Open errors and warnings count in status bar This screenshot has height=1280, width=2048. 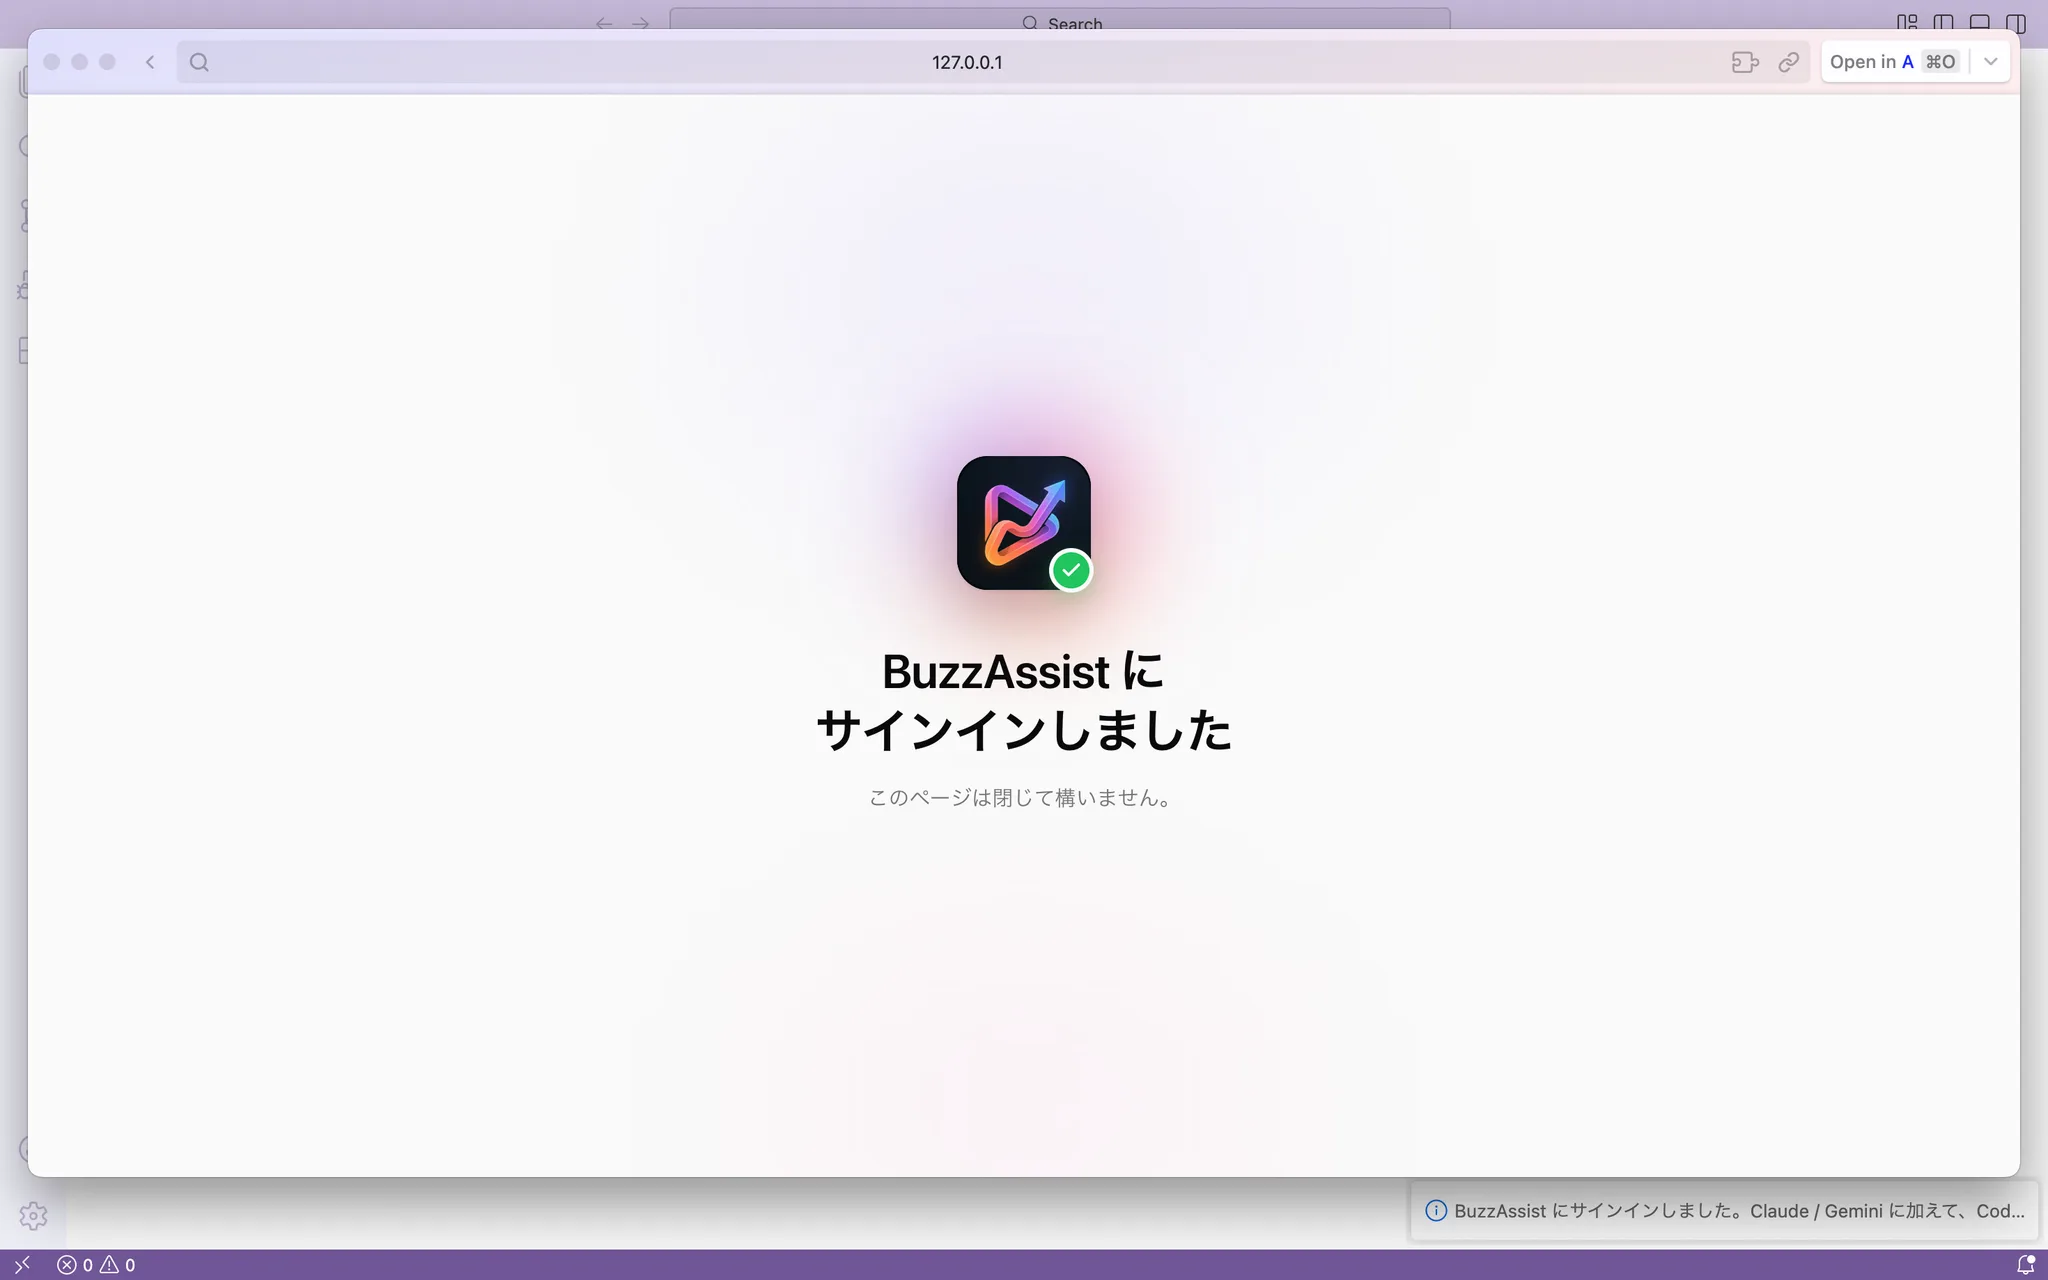pyautogui.click(x=96, y=1265)
